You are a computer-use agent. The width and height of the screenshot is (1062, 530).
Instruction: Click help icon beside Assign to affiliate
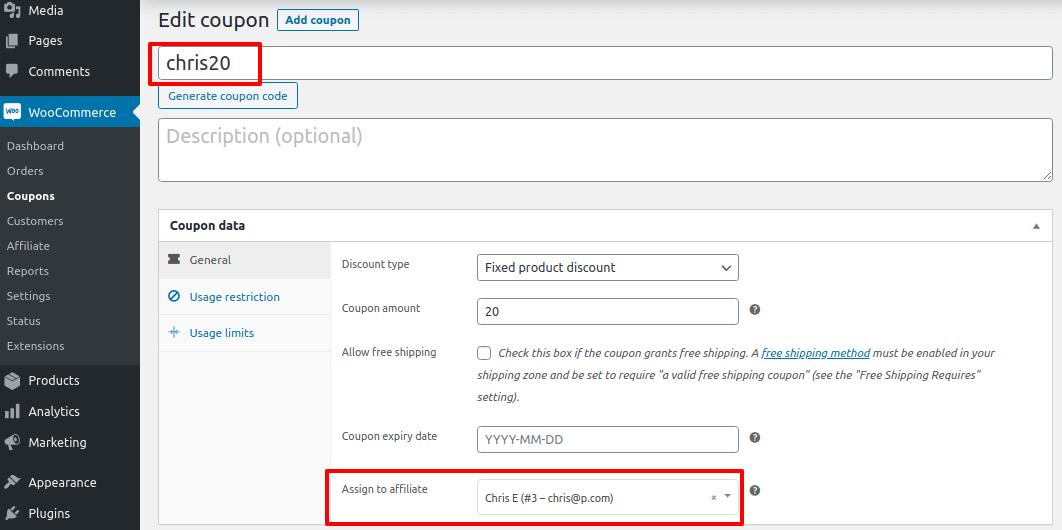755,491
